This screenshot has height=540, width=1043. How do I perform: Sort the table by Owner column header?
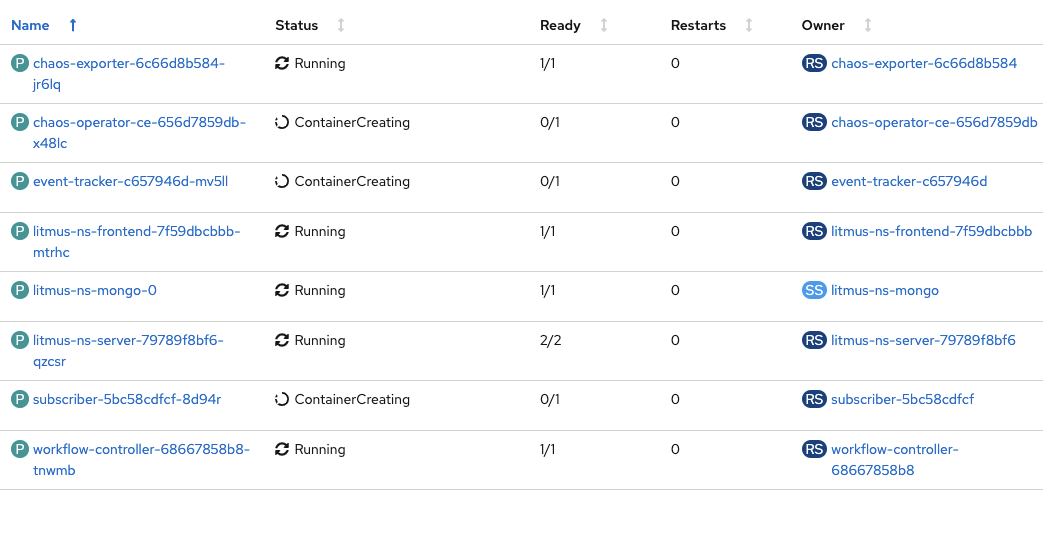click(x=823, y=25)
